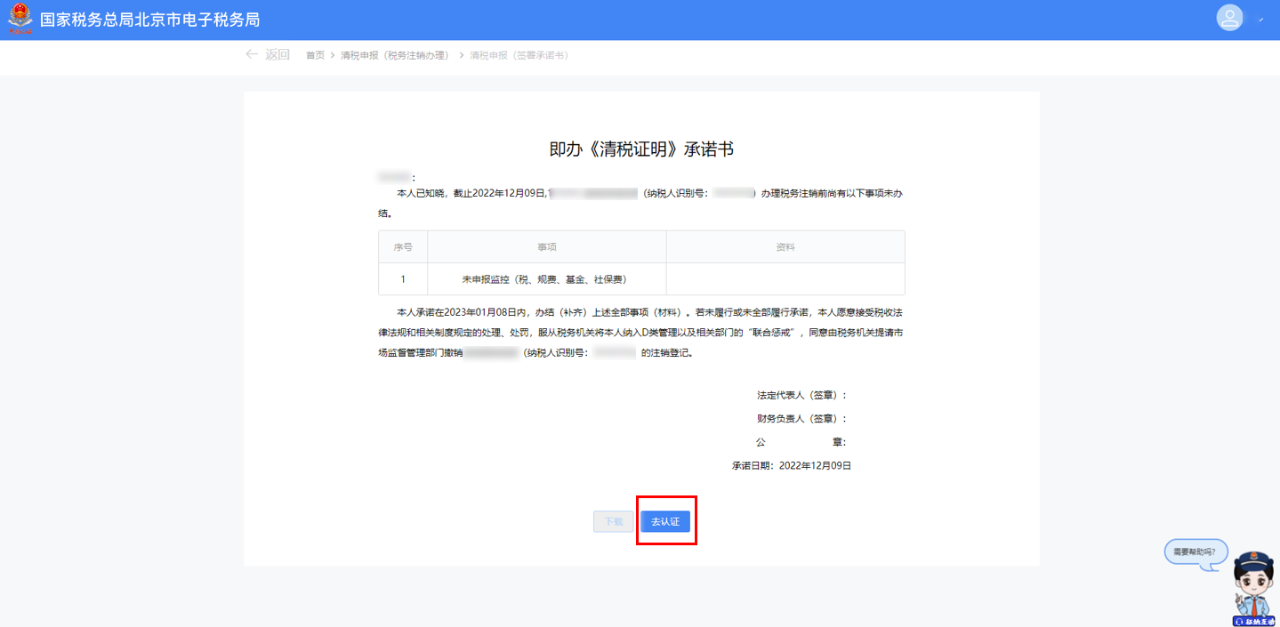1280x627 pixels.
Task: Click the tax bureau emblem logo
Action: pos(19,19)
